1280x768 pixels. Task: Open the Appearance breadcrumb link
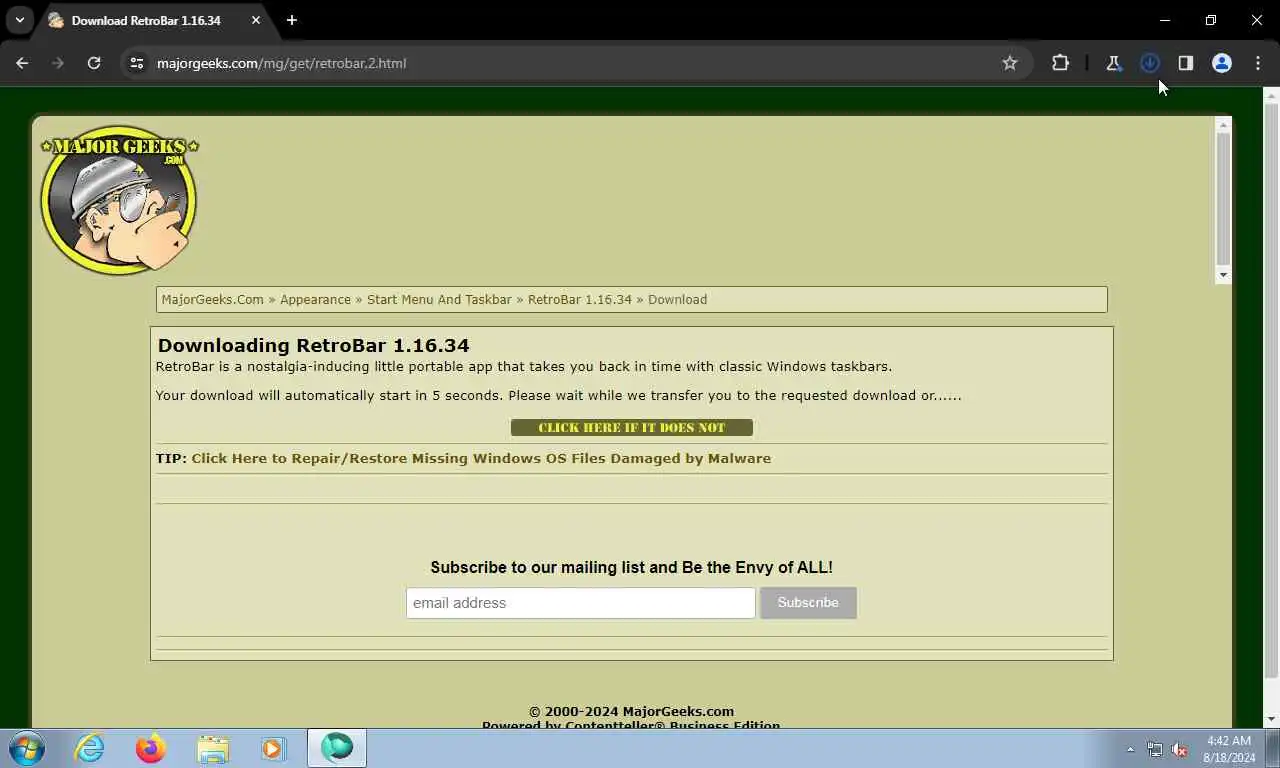[x=315, y=299]
